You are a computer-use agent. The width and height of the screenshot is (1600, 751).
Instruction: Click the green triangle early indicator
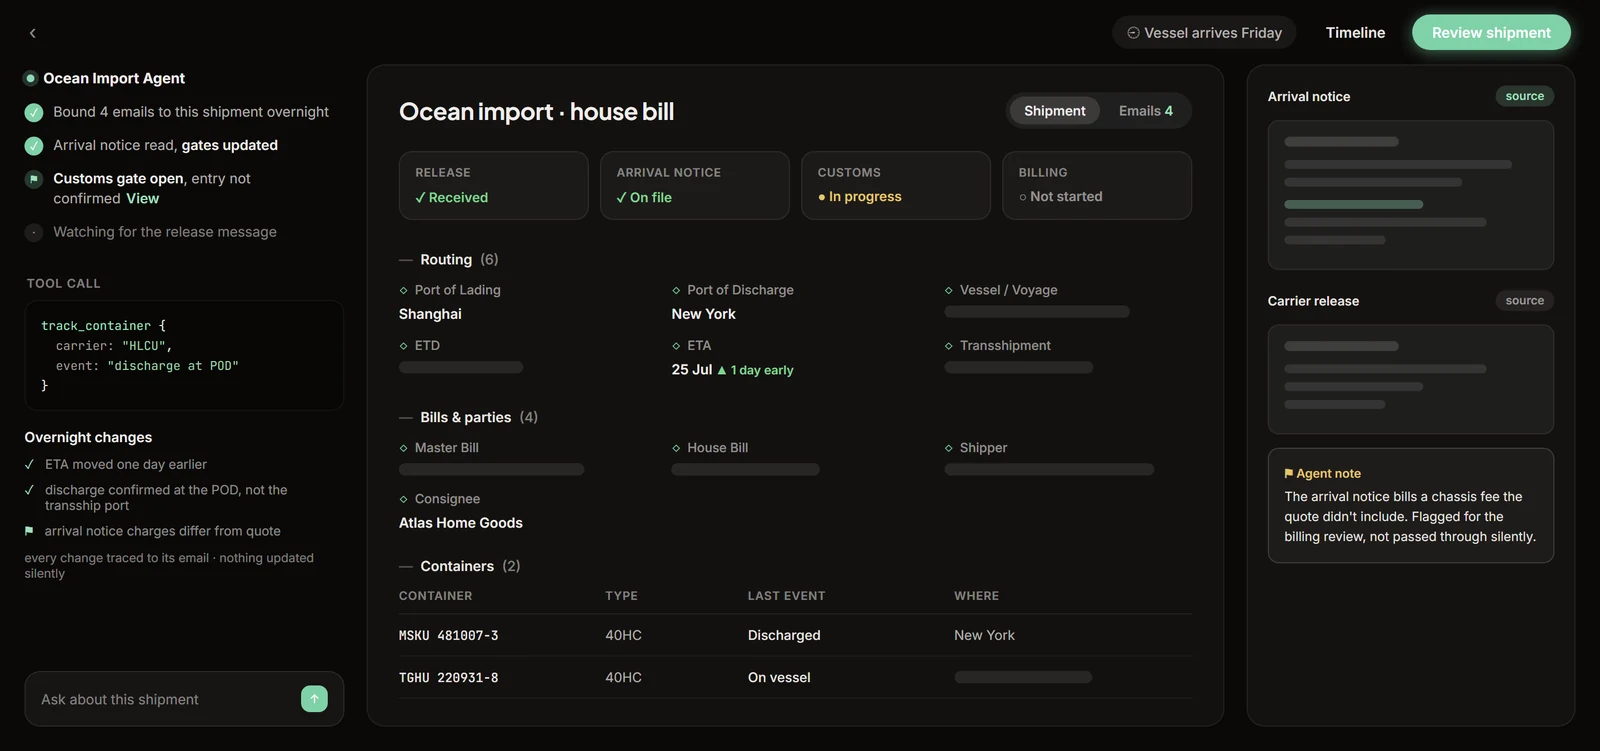(x=722, y=370)
